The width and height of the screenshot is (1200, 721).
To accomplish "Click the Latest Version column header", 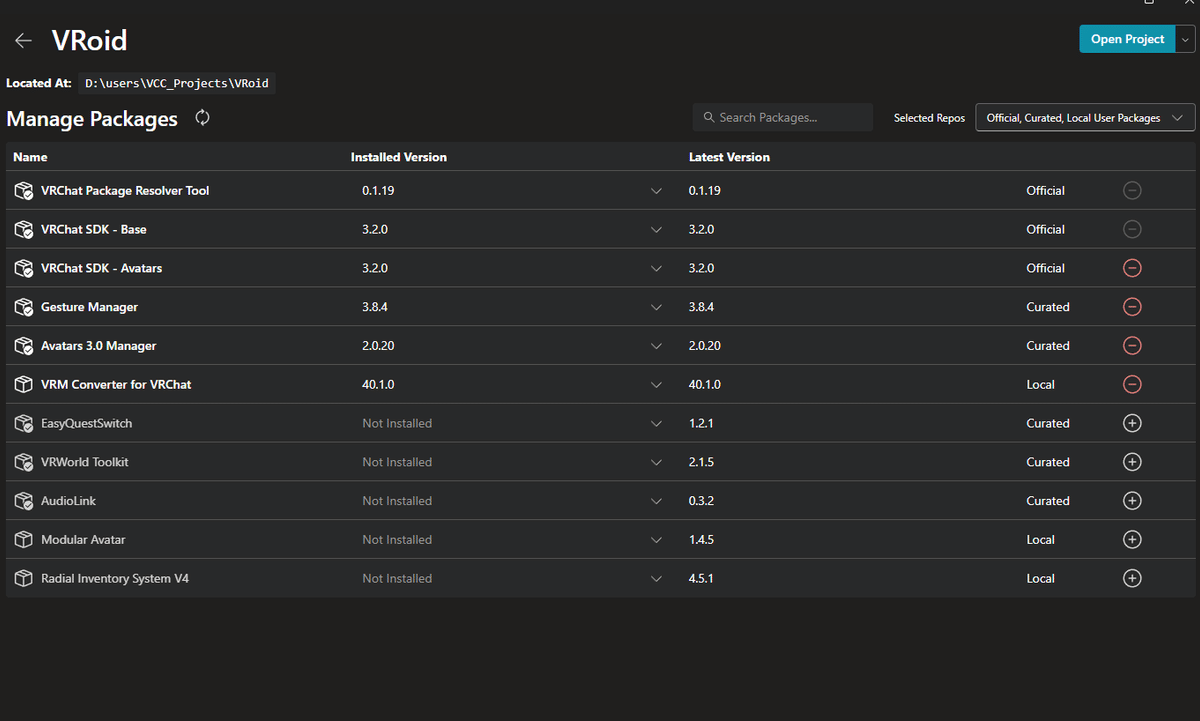I will (x=729, y=157).
